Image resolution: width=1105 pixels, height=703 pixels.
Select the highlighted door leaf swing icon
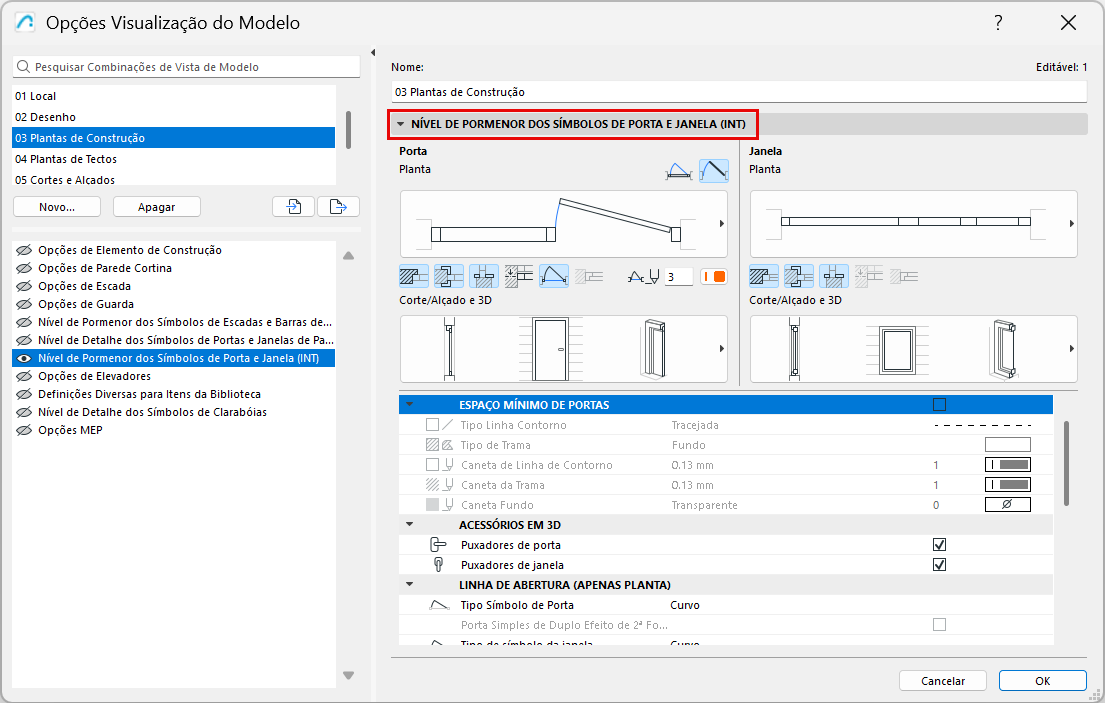pyautogui.click(x=714, y=171)
